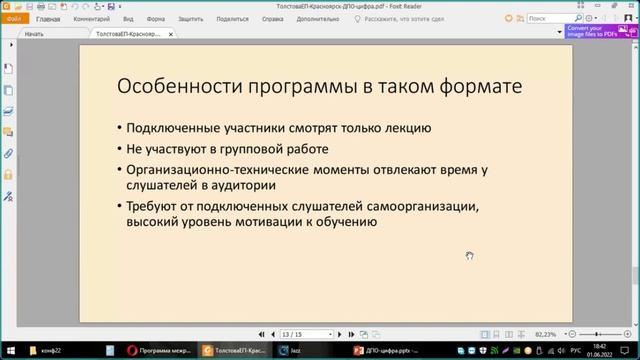Screen dimensions: 640x360
Task: Open the Поделиться ribbon tab
Action: 232,19
